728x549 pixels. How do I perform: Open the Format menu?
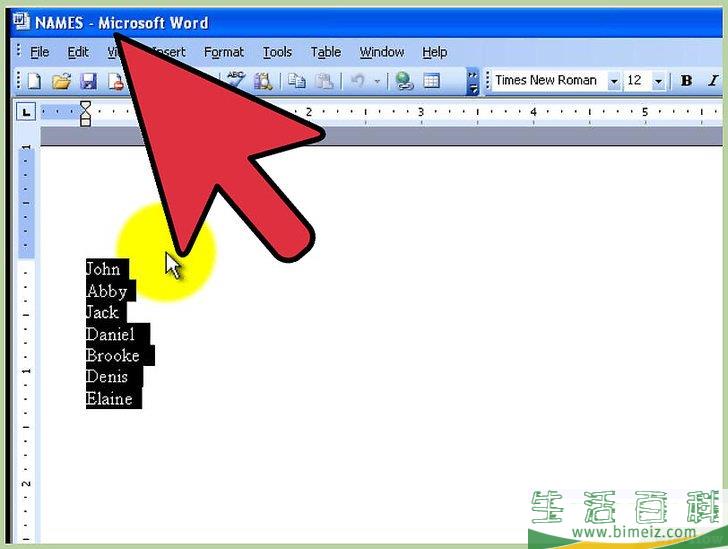pos(223,52)
